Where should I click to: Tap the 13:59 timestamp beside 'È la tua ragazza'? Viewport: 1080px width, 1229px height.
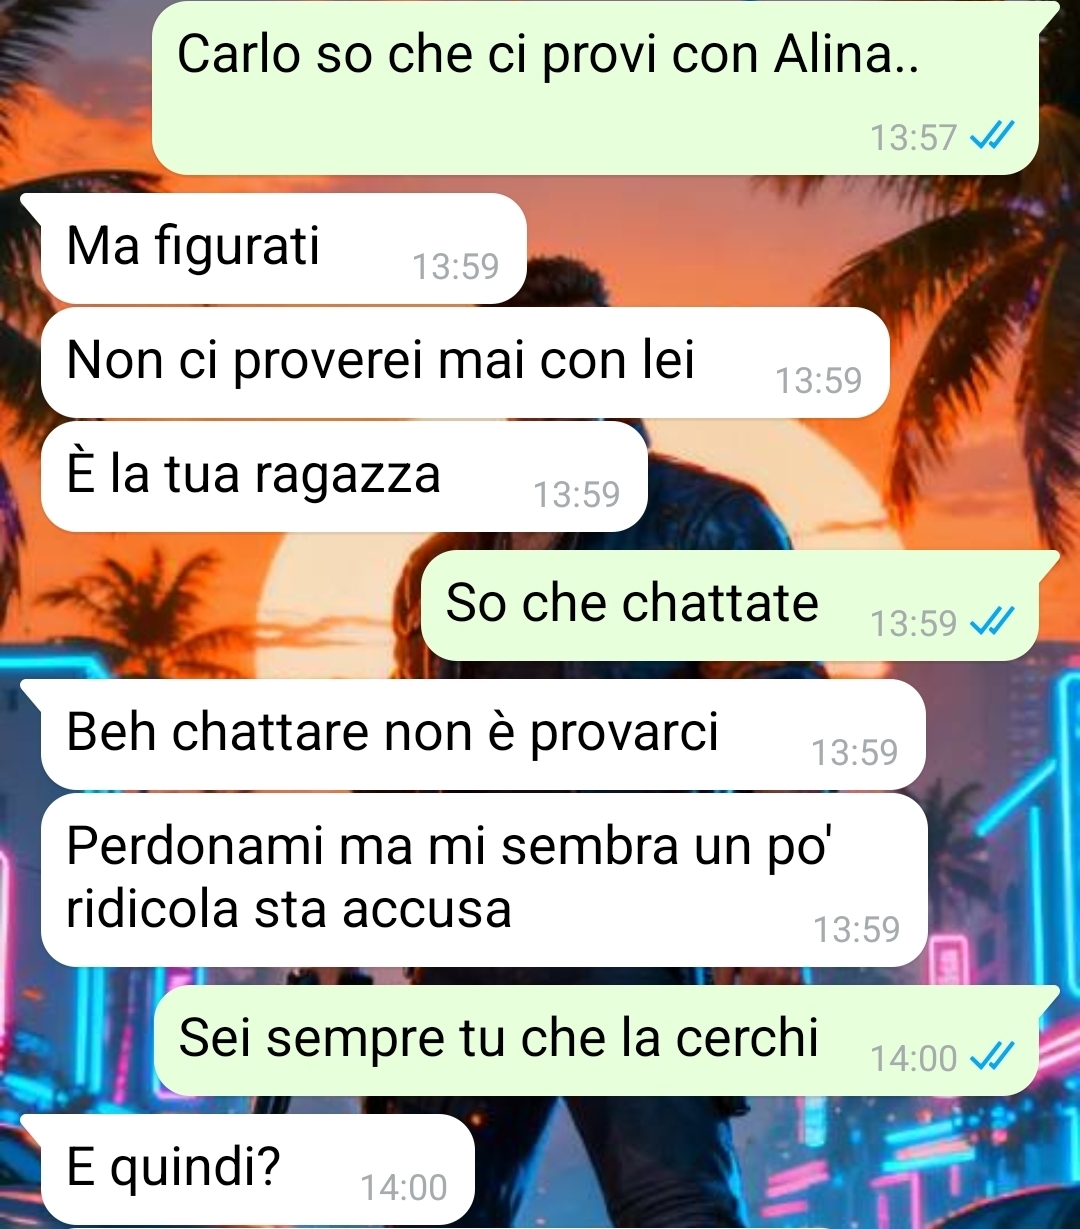tap(577, 494)
